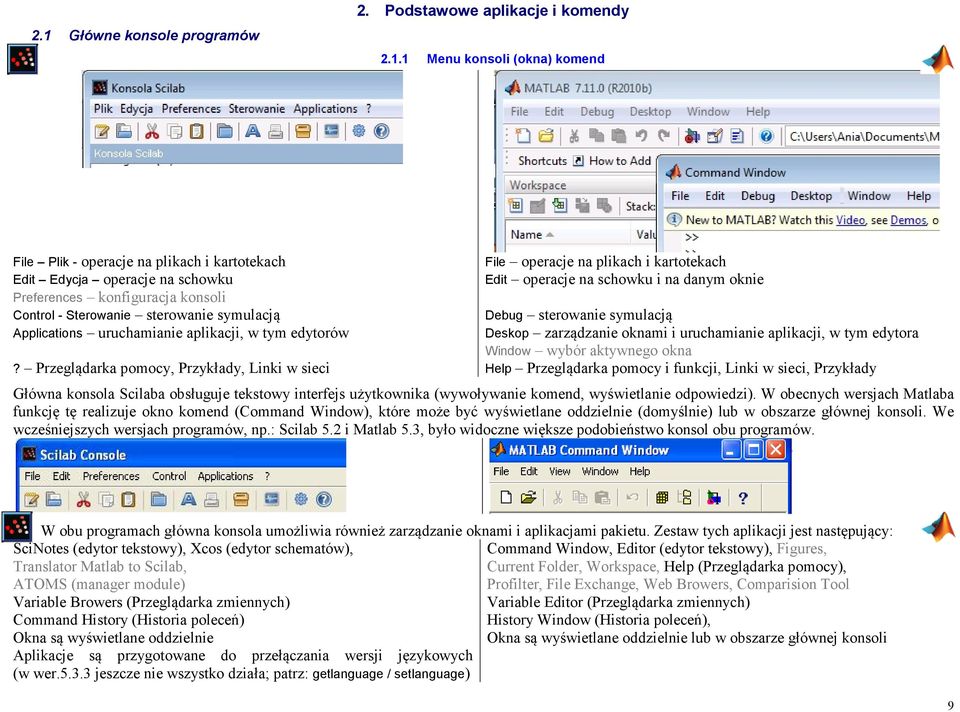Open Applications menu in Konsola Scilab
The image size is (960, 712).
(x=325, y=108)
